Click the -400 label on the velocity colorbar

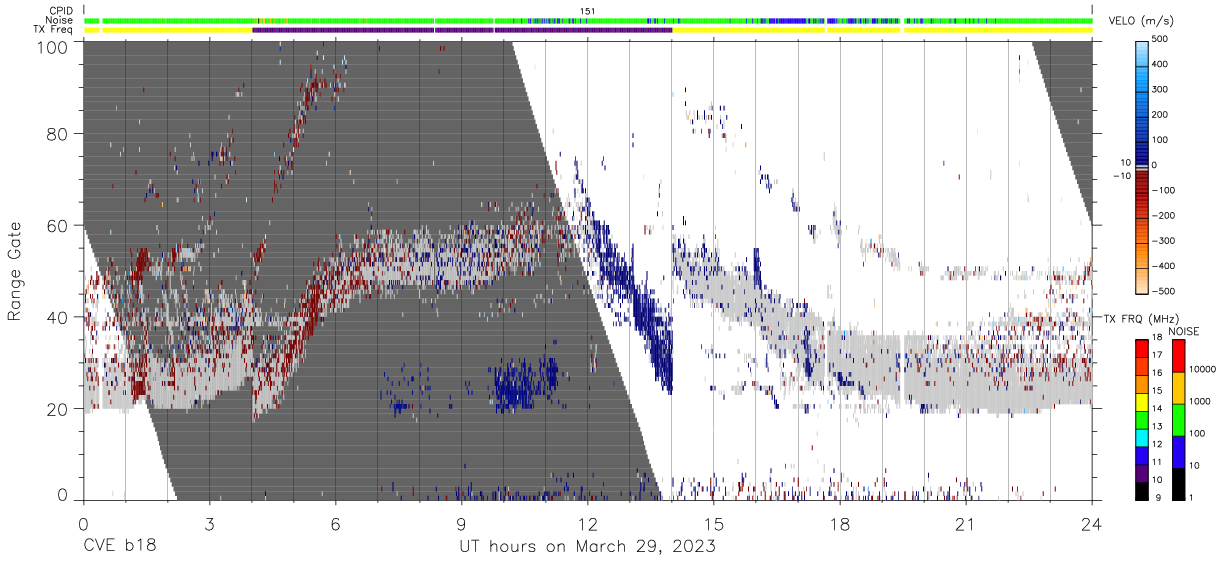tap(1163, 266)
